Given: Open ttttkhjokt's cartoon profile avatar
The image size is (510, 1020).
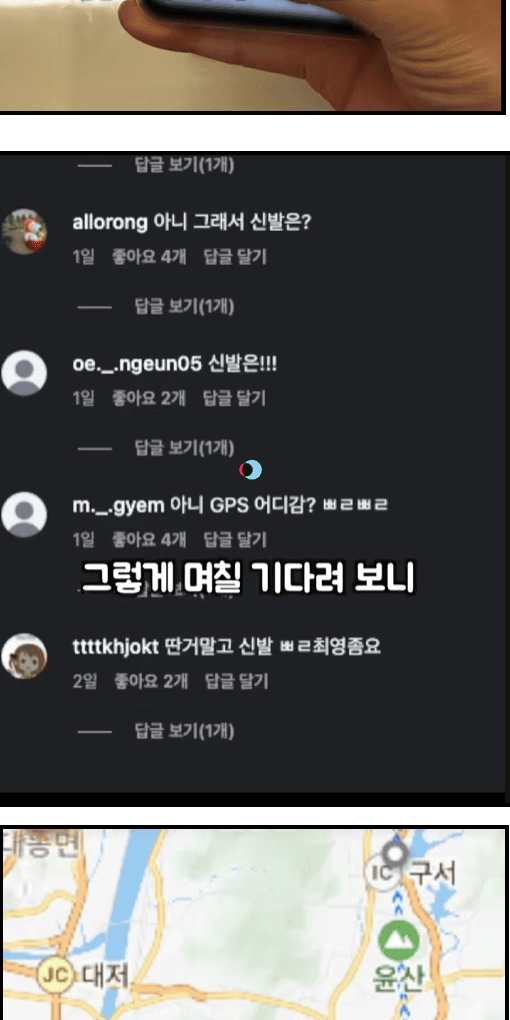Looking at the screenshot, I should [24, 656].
